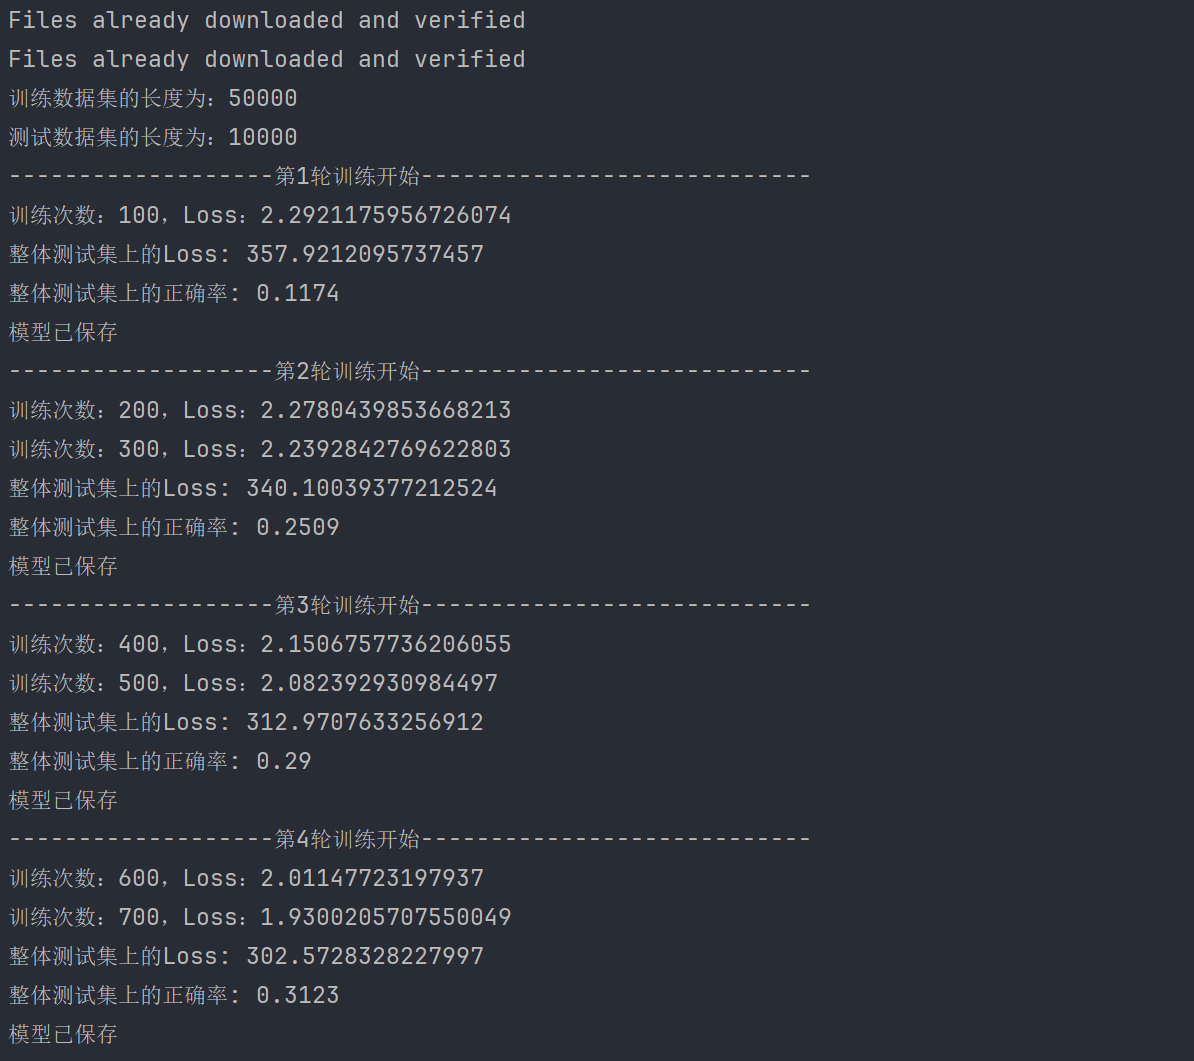Click the accuracy 0.2509 output line
1194x1061 pixels.
click(x=174, y=527)
